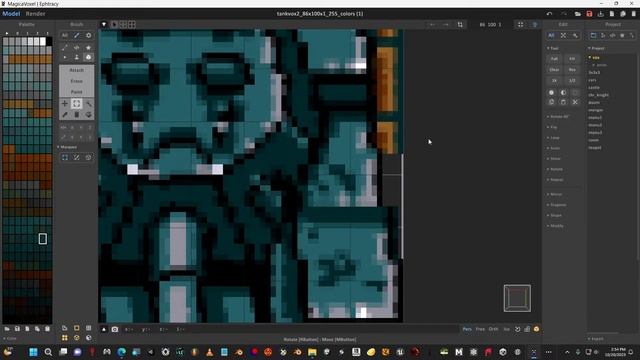Click the undo arrow icon
Image resolution: width=640 pixels, height=360 pixels.
pyautogui.click(x=549, y=14)
